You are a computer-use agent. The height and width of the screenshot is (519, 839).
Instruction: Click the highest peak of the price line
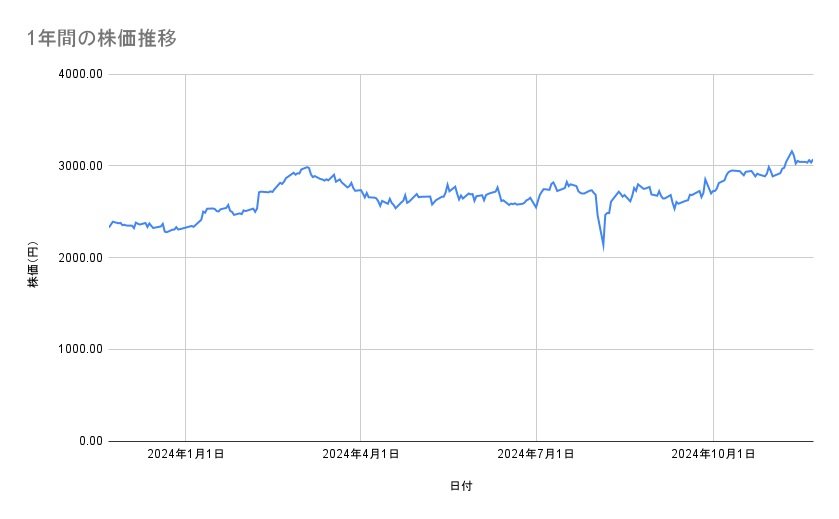point(792,151)
